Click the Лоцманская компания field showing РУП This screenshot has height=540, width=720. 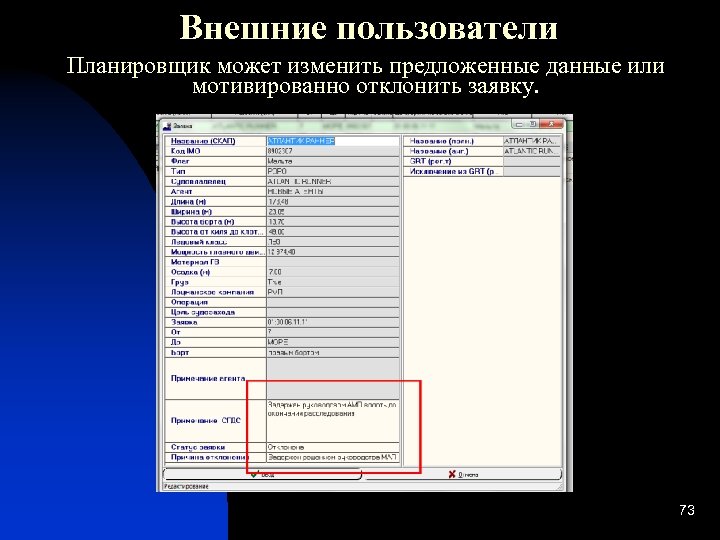click(x=333, y=292)
